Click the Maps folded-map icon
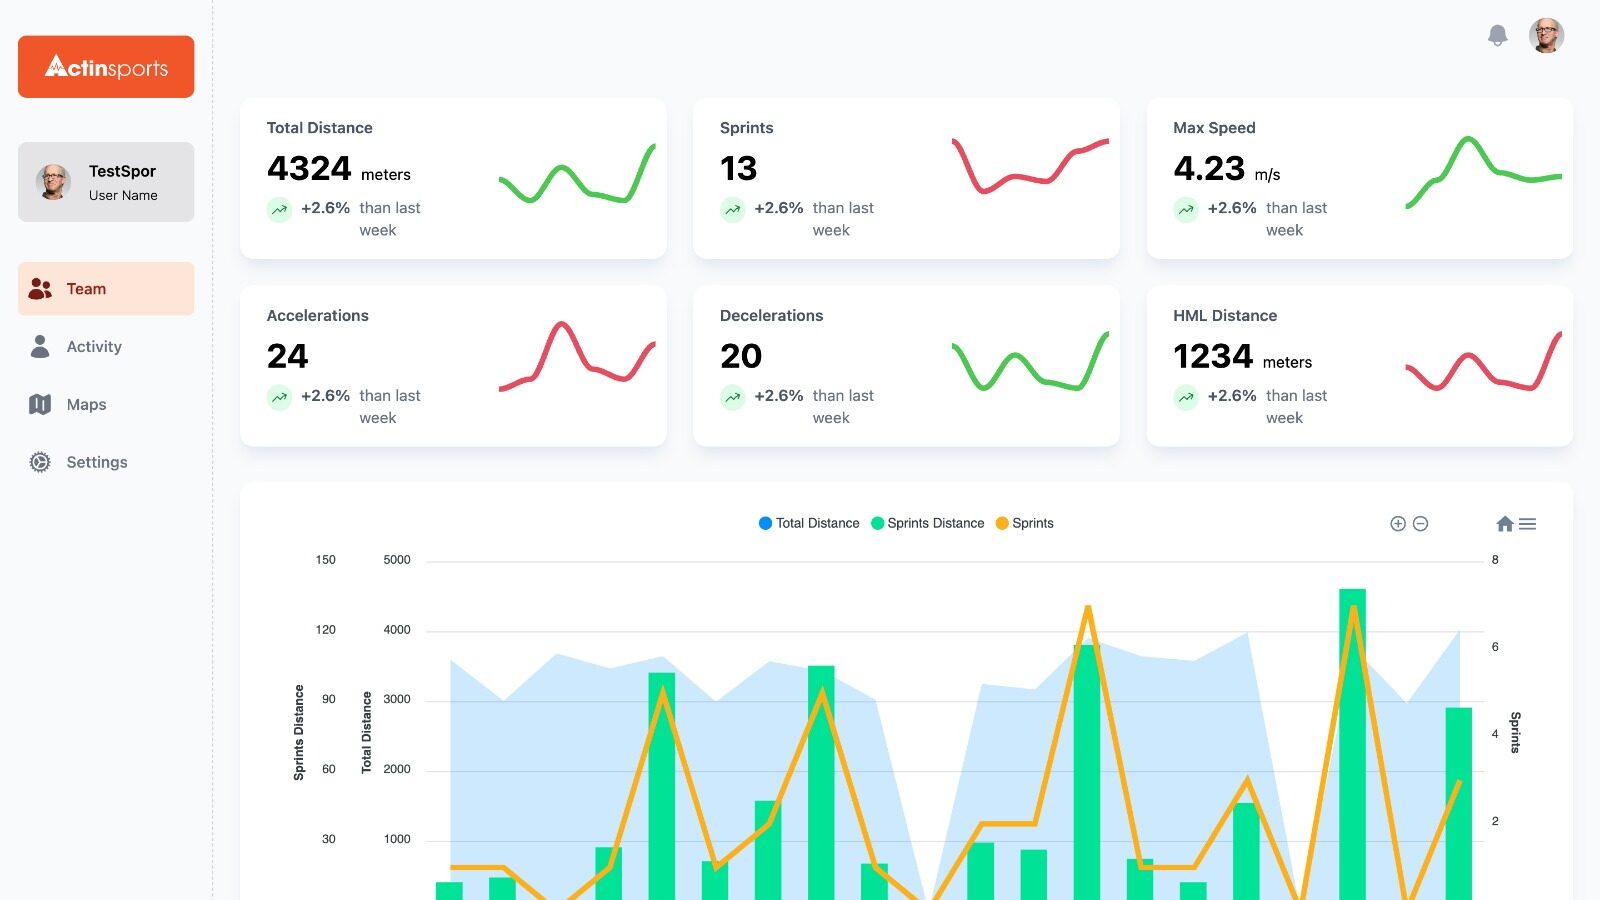The width and height of the screenshot is (1600, 900). [40, 404]
